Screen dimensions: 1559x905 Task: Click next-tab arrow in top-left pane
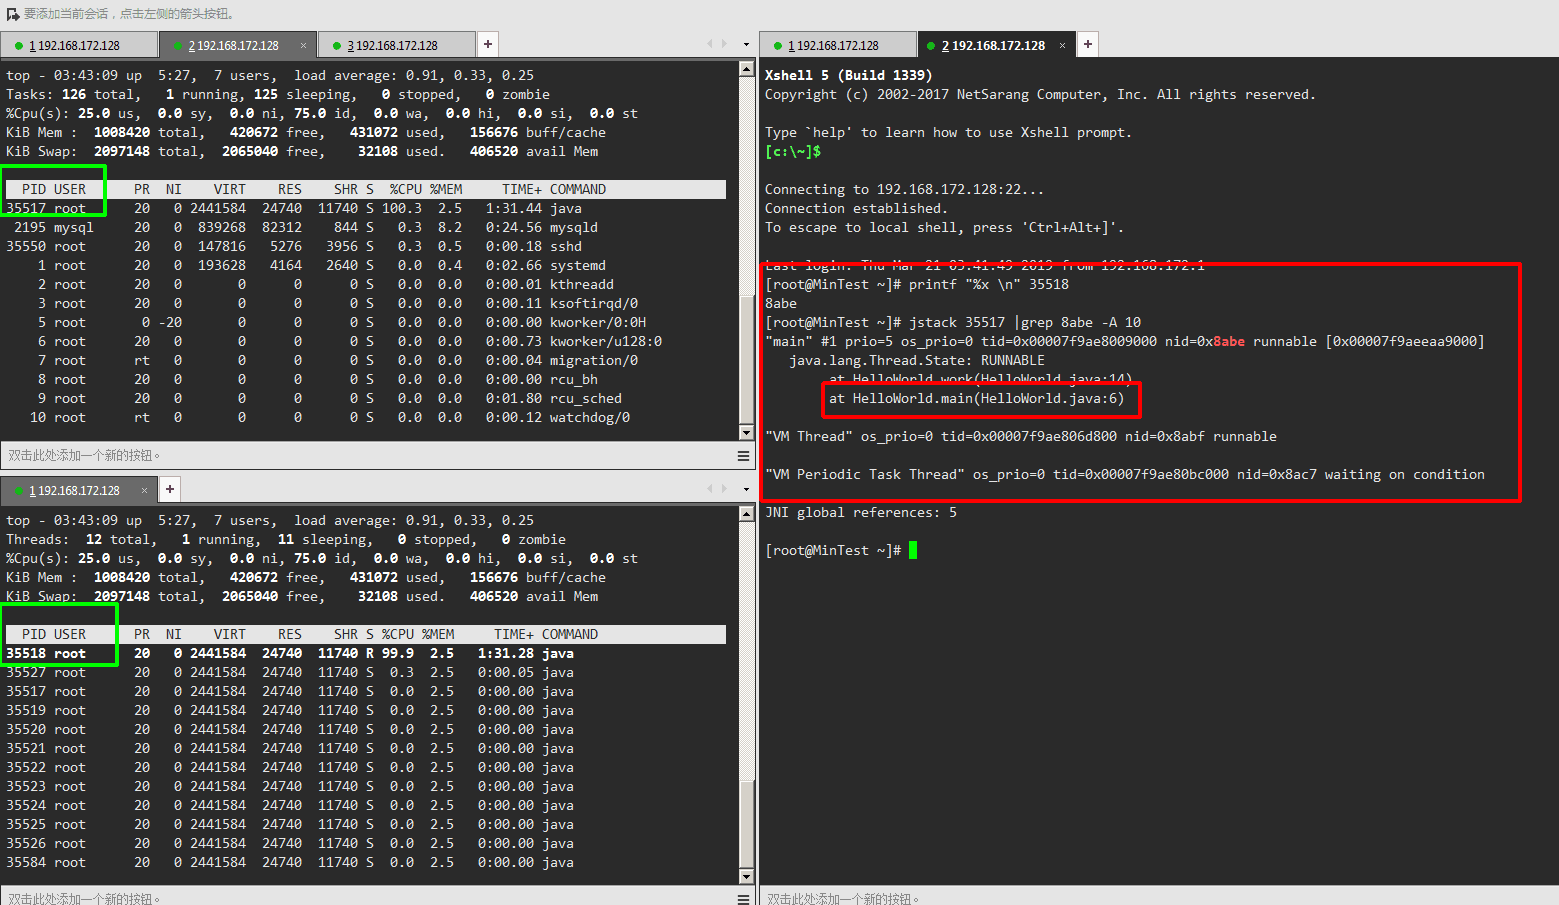724,44
